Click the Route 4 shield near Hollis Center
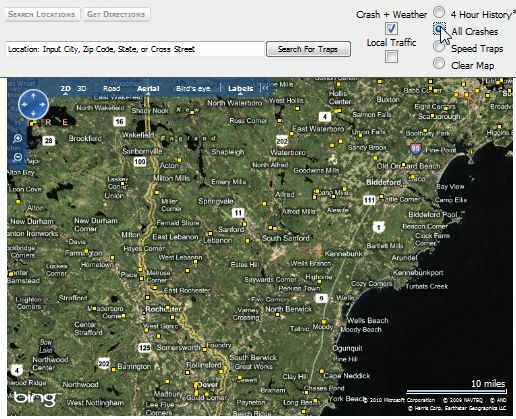 (325, 117)
